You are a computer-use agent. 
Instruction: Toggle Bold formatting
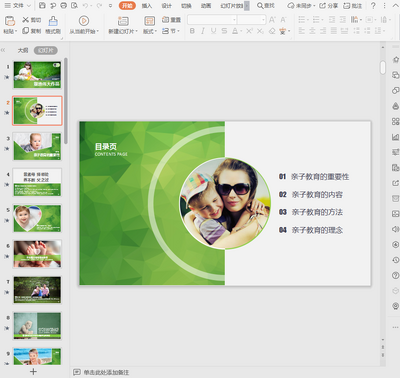tap(192, 31)
